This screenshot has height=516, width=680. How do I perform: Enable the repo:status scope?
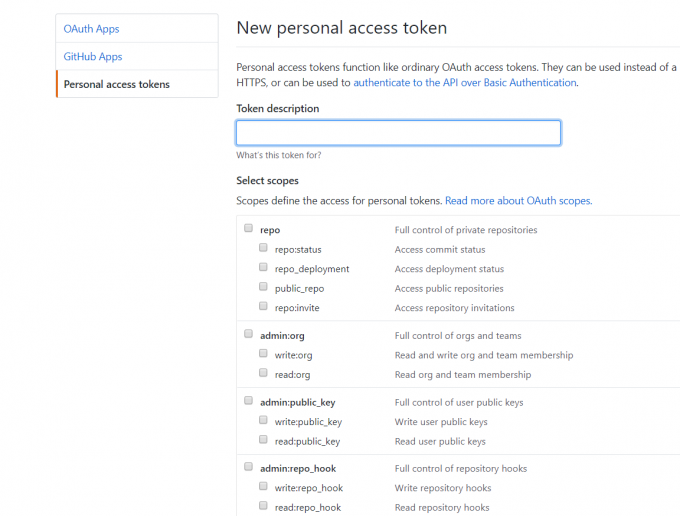263,248
